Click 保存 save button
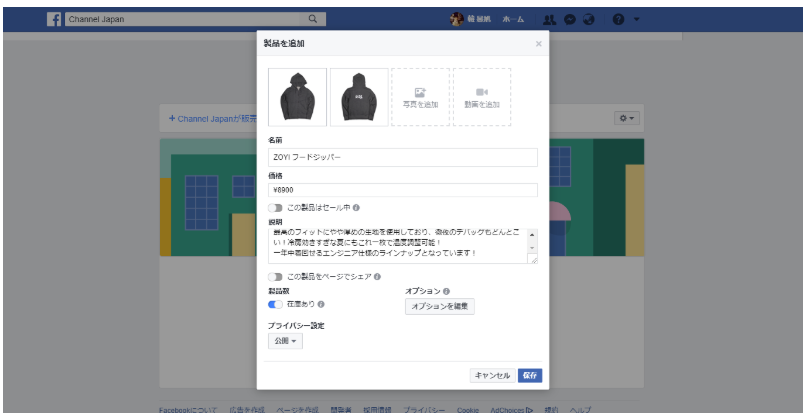The width and height of the screenshot is (804, 414). click(530, 376)
